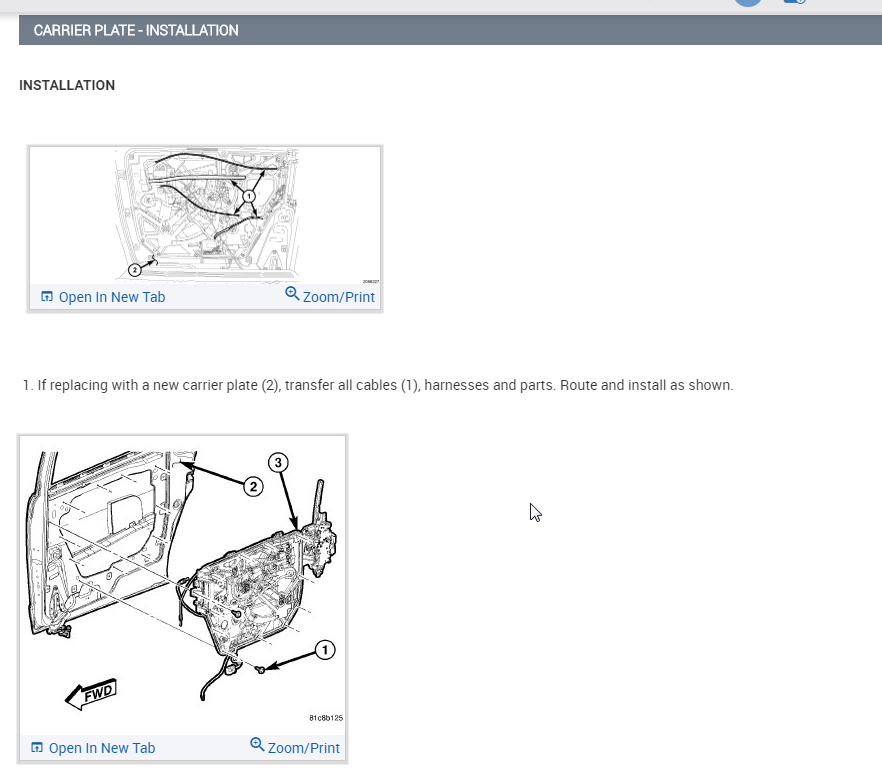Open cable routing diagram in new tab

point(103,297)
